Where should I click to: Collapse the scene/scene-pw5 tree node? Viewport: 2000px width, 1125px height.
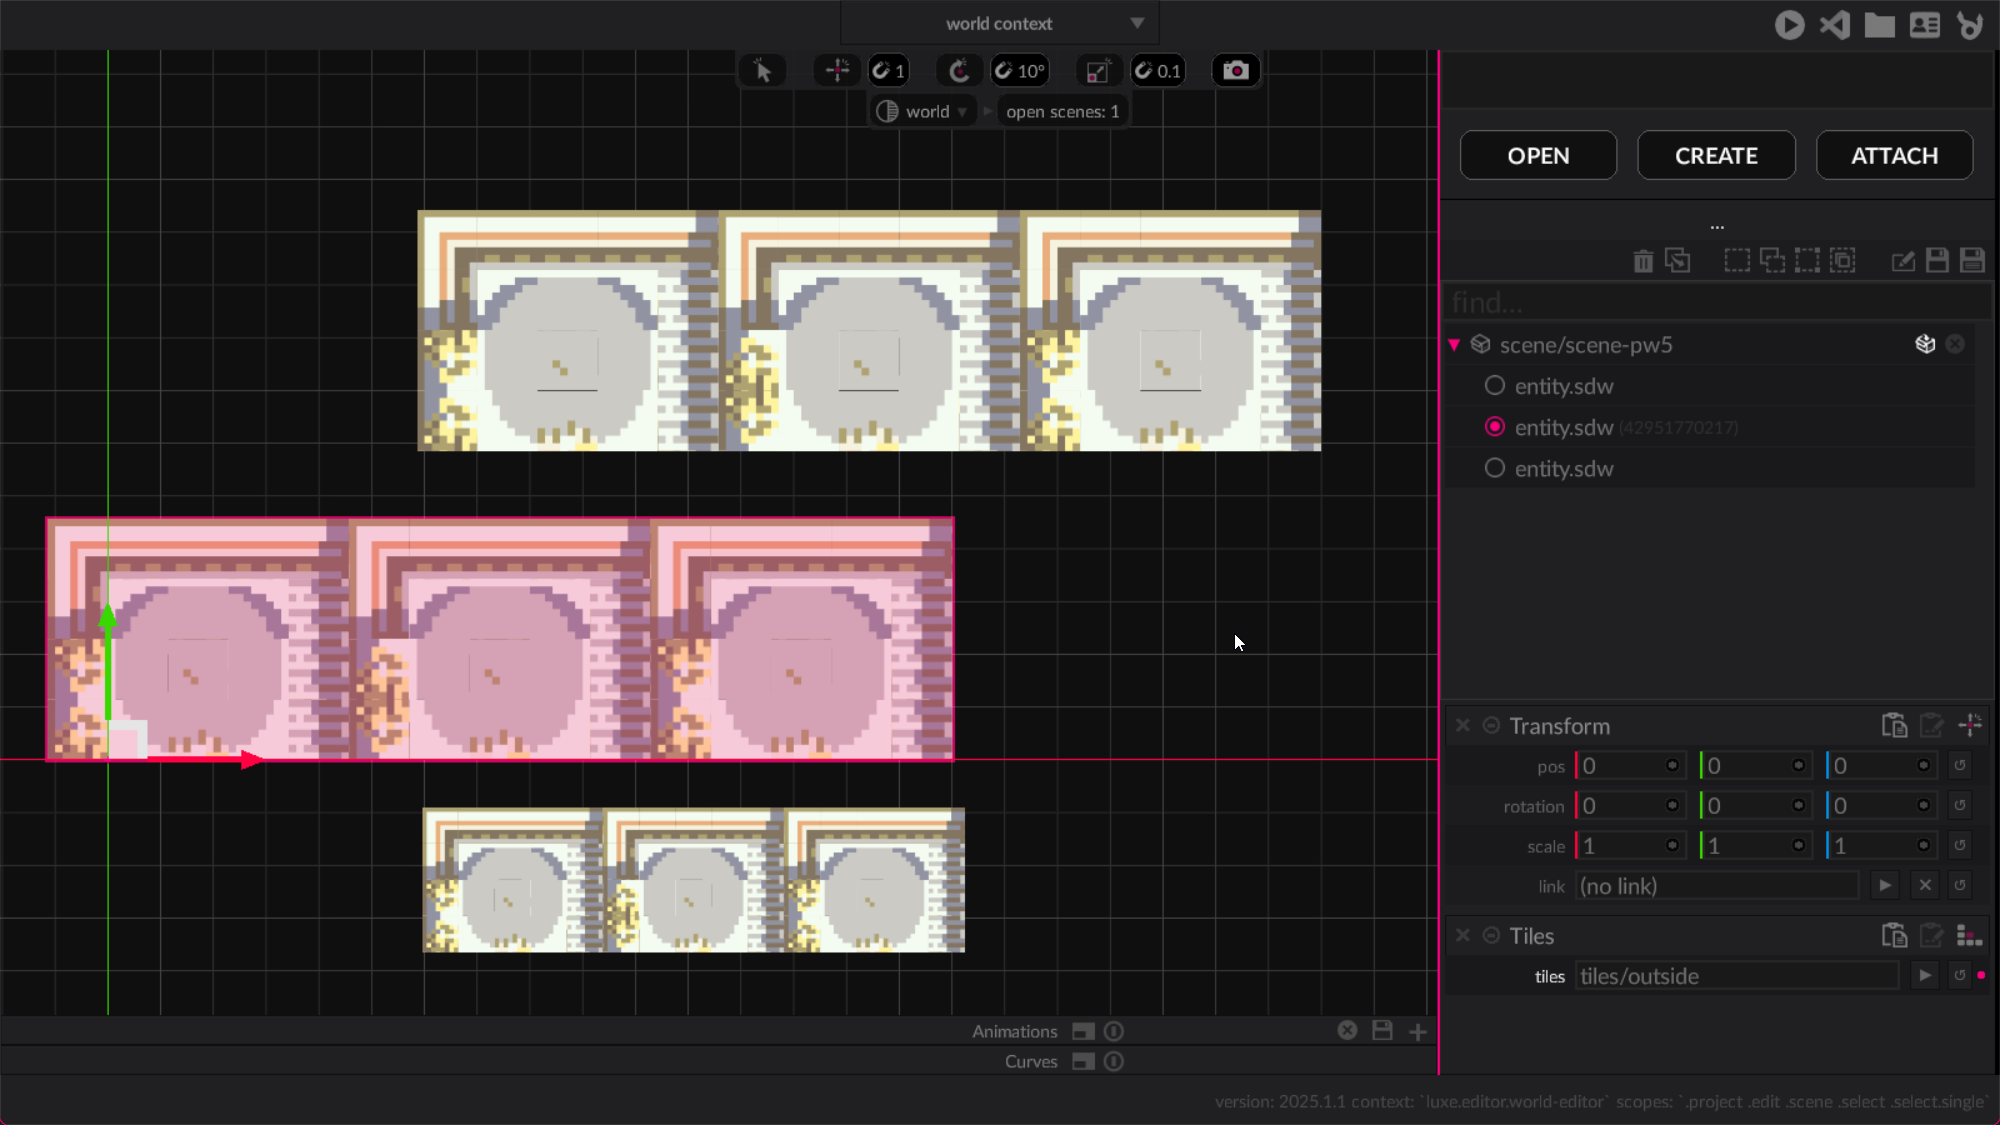tap(1455, 345)
